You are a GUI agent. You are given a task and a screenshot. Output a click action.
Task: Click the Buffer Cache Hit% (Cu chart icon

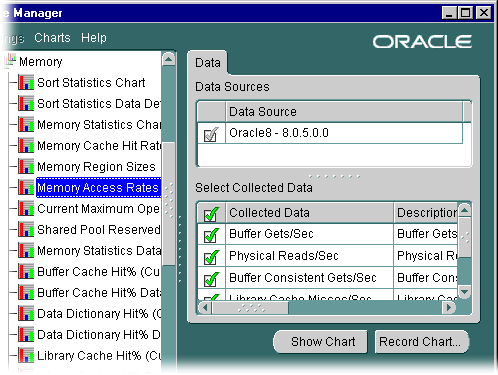click(26, 271)
